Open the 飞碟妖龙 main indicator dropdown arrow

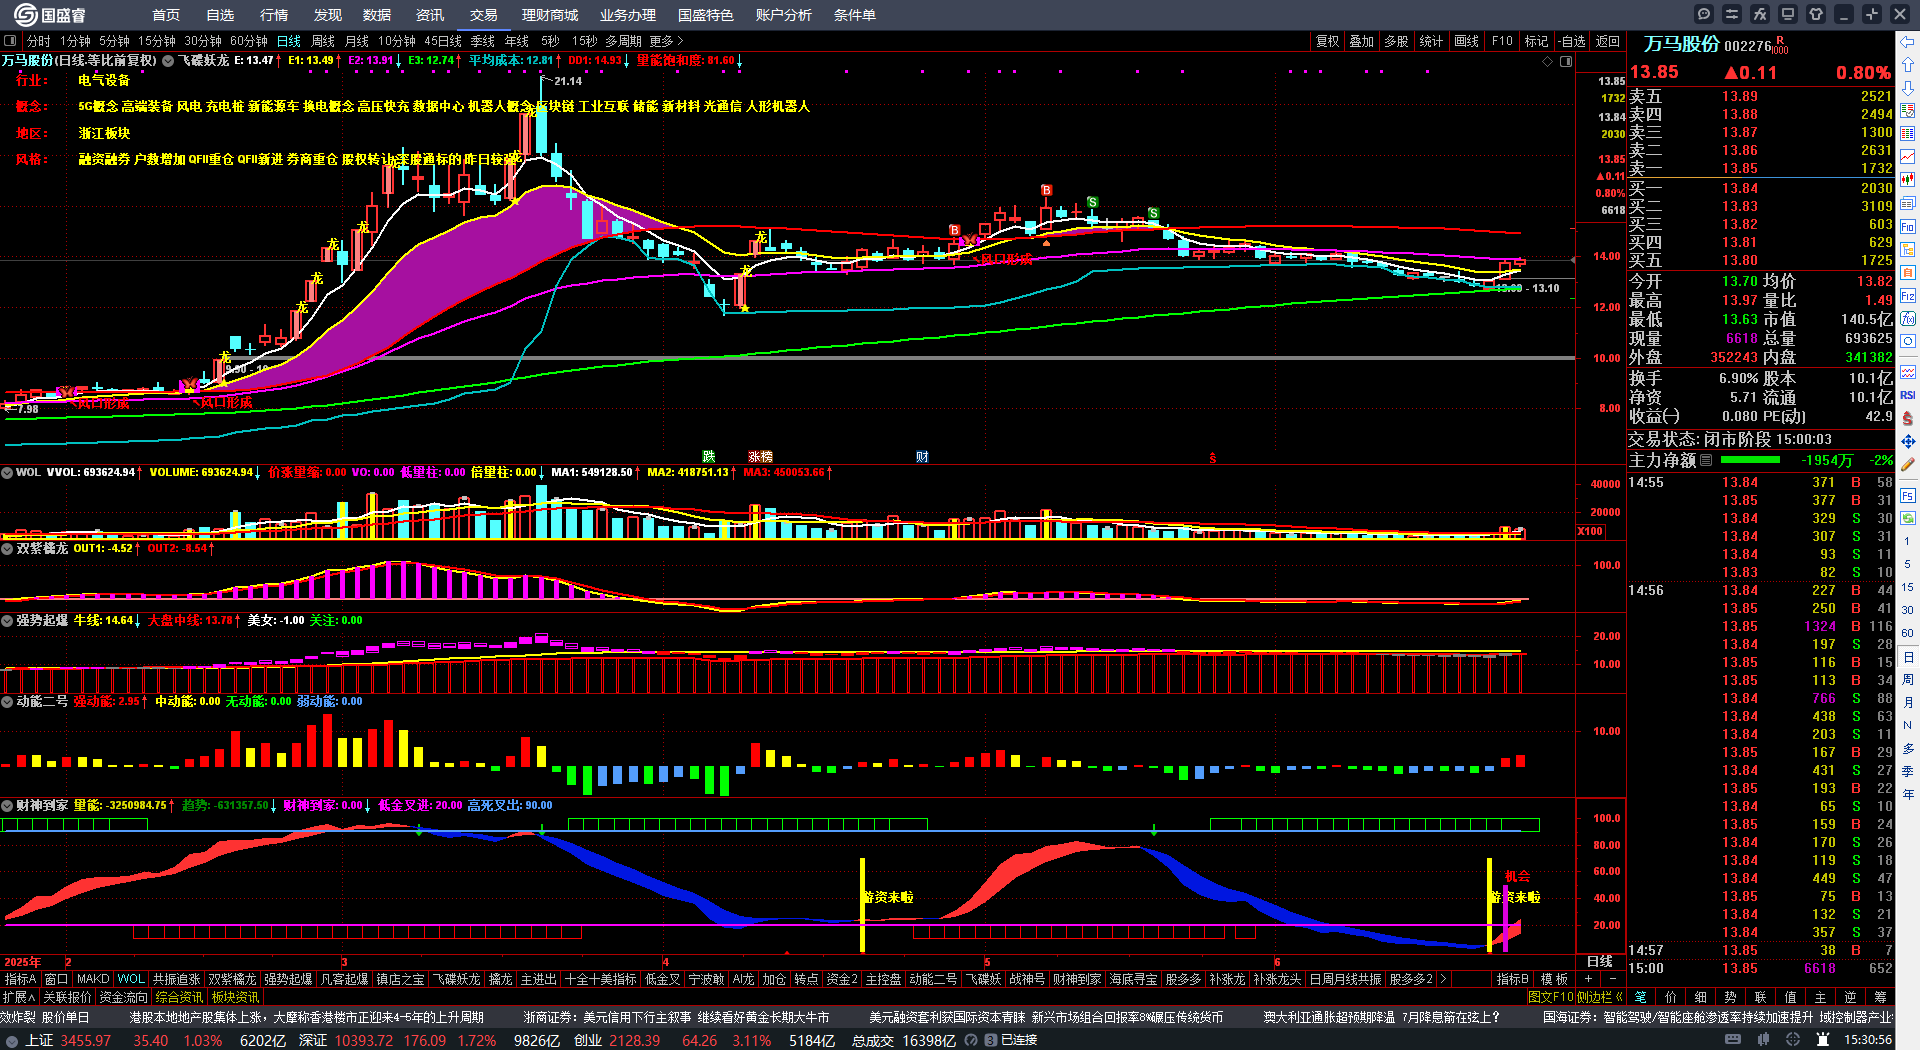[x=169, y=60]
